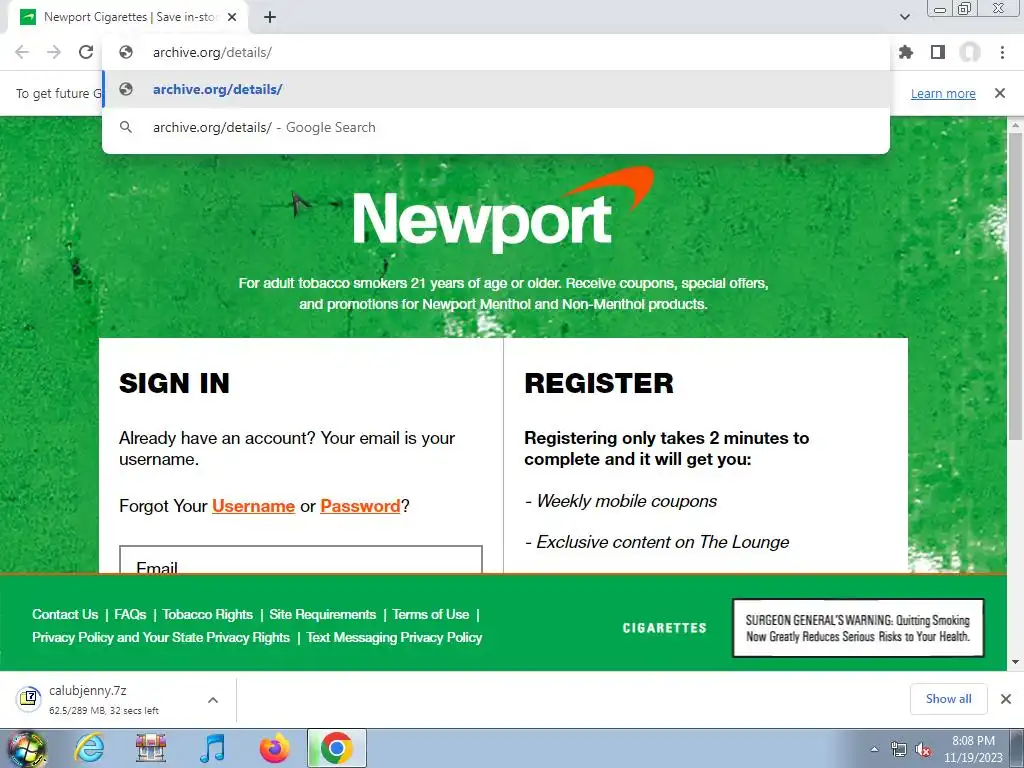
Task: Click the Surgeon General's Warning box
Action: [x=858, y=628]
